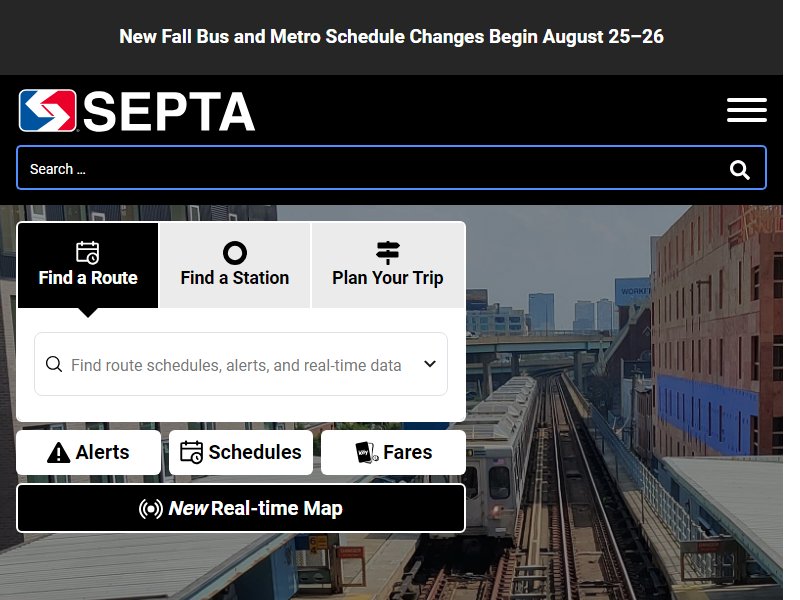Expand the route finder dropdown chevron
The width and height of the screenshot is (800, 600).
pyautogui.click(x=430, y=364)
